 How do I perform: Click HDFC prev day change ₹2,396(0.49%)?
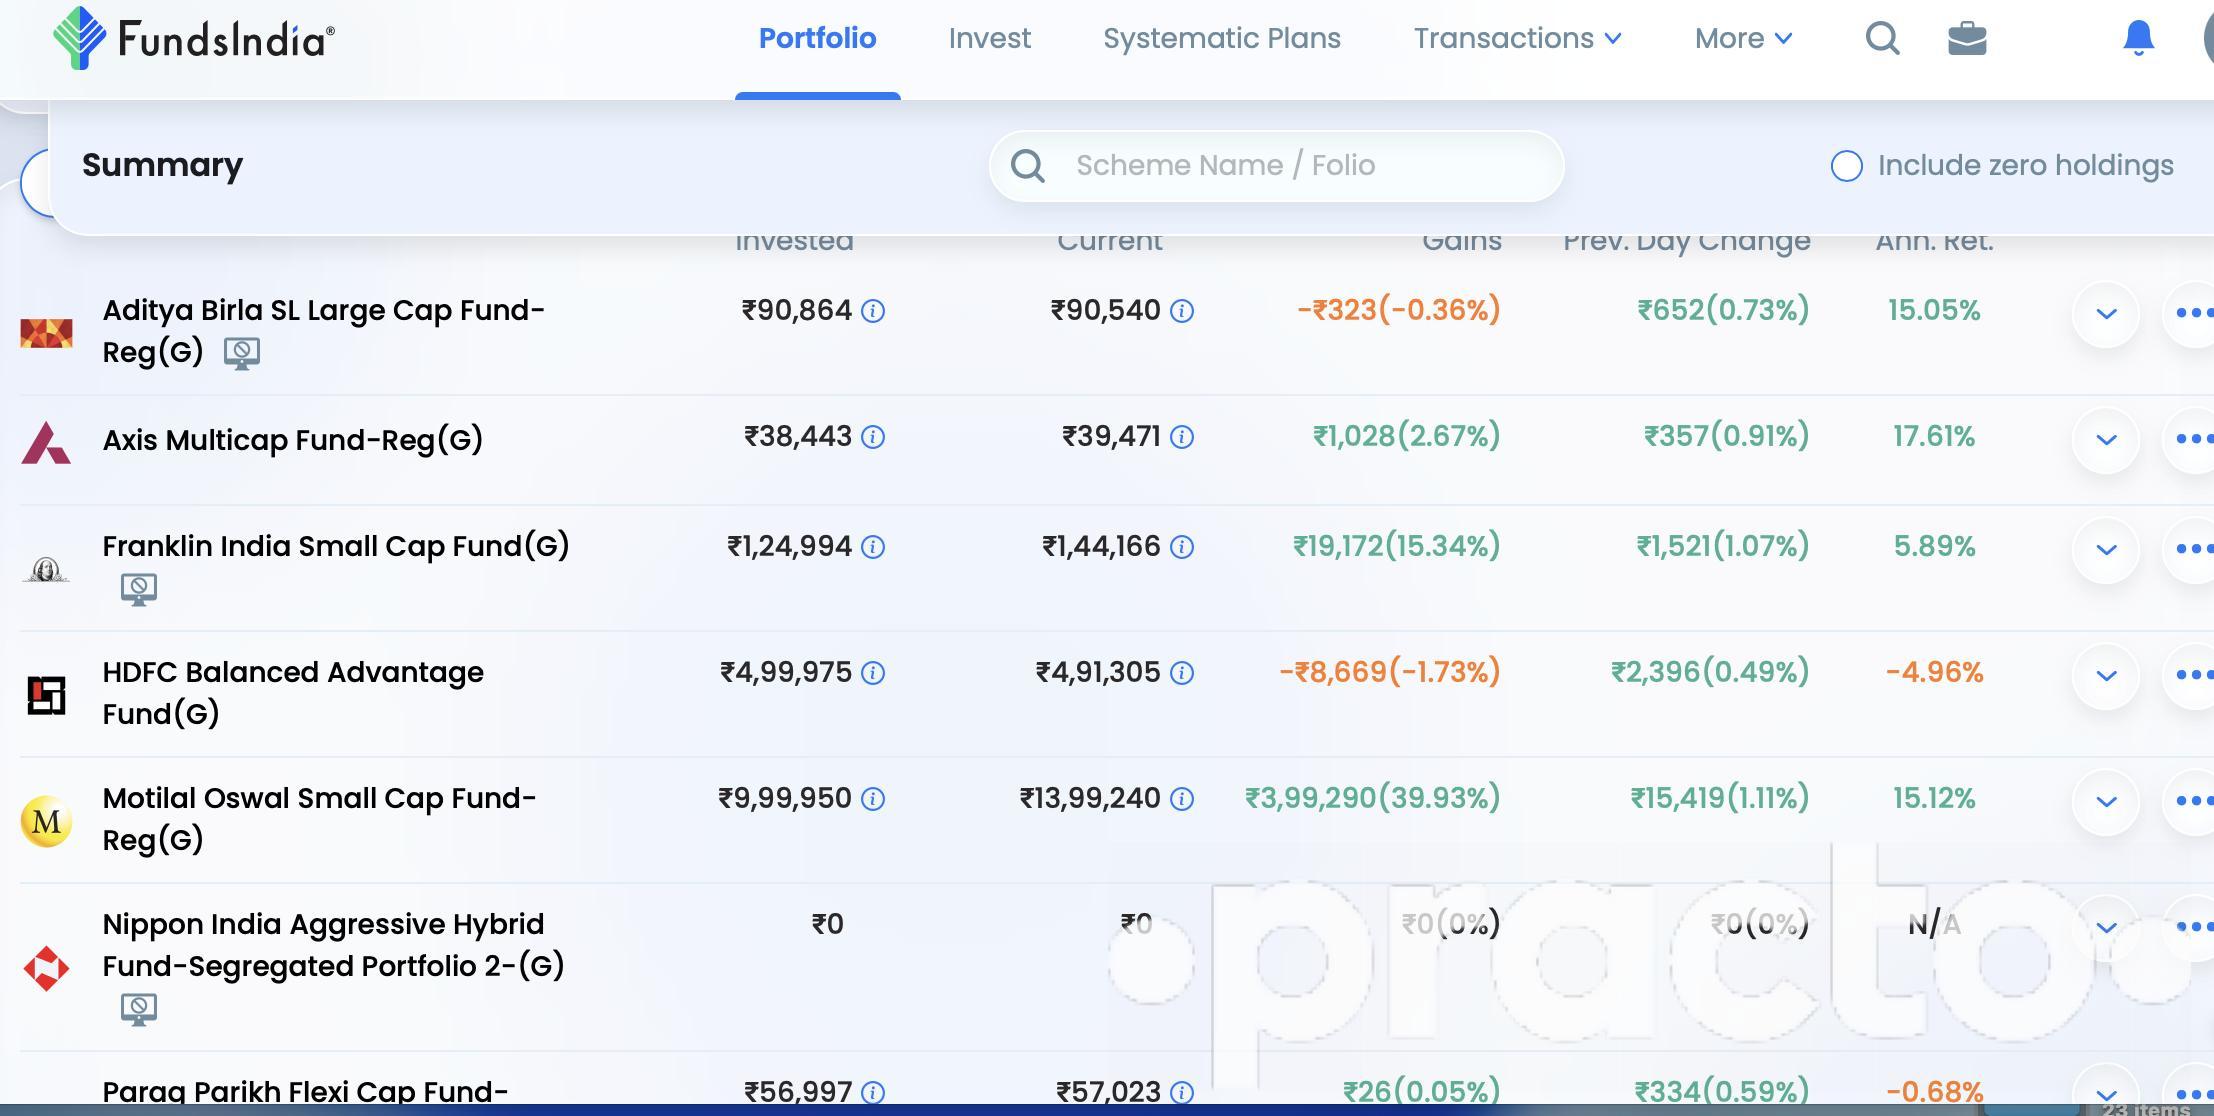(x=1710, y=672)
